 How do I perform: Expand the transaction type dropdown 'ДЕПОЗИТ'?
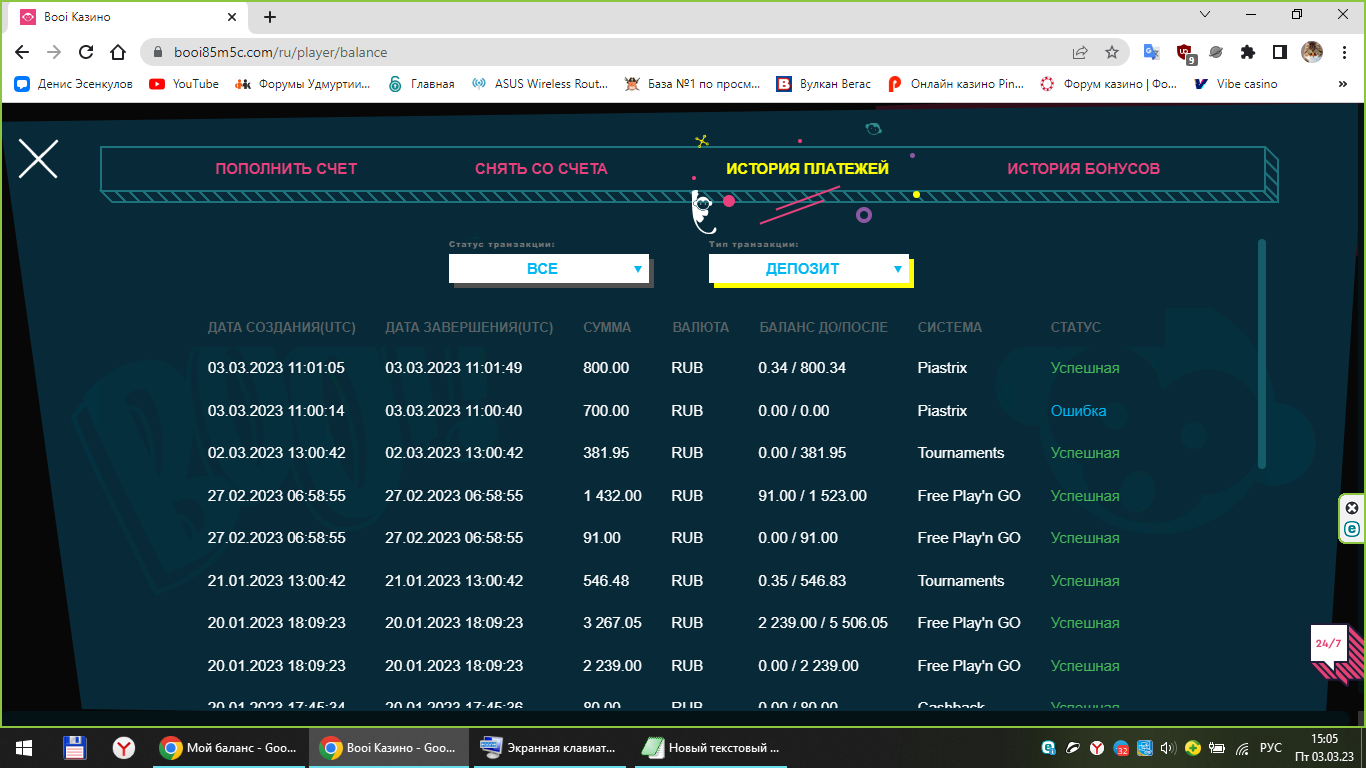click(808, 269)
